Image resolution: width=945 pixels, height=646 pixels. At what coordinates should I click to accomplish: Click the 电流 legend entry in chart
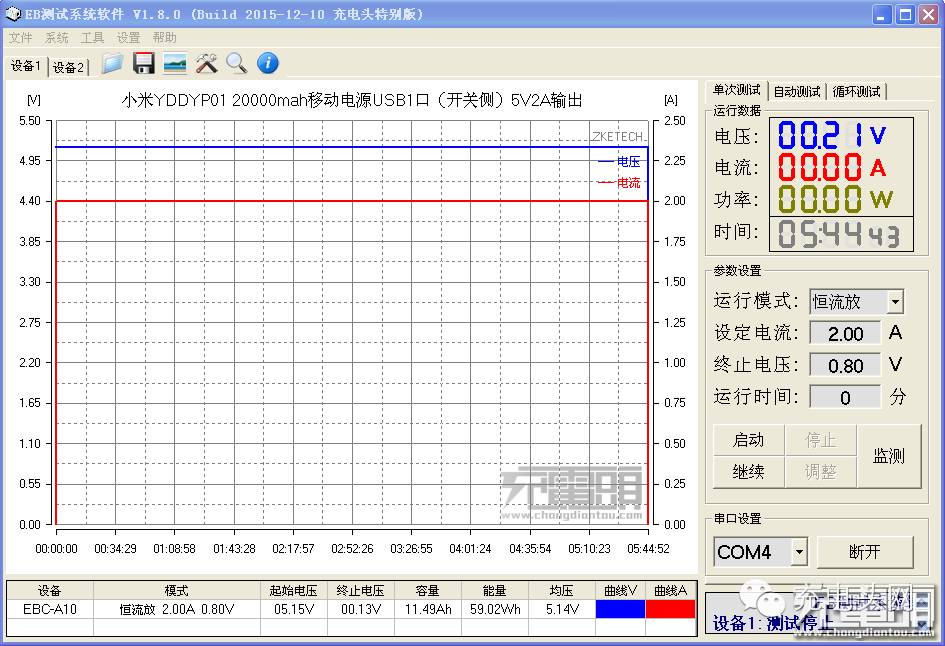[620, 183]
